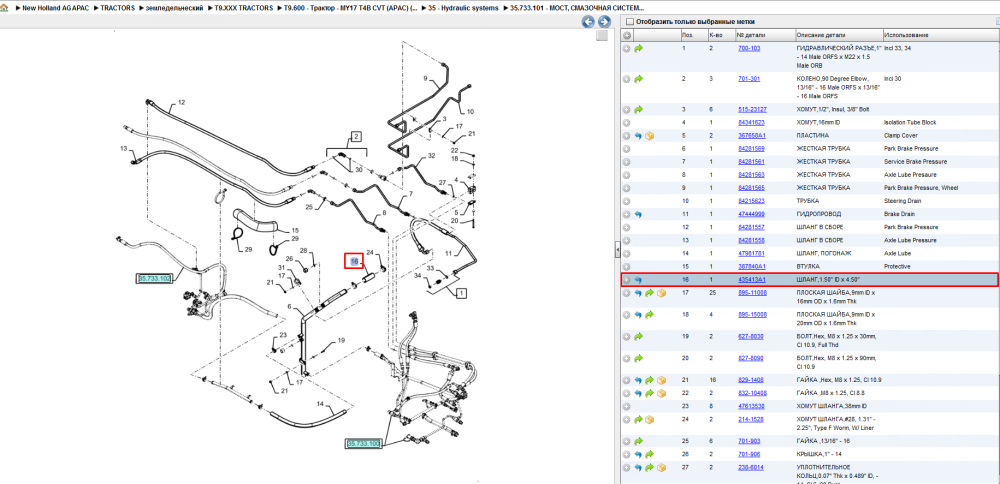The image size is (1000, 484).
Task: Click the plus icon for row 84341623
Action: [x=627, y=122]
